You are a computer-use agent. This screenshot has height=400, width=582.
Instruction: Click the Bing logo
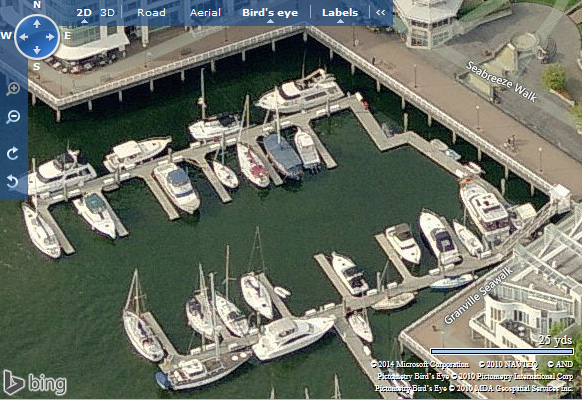tap(35, 383)
